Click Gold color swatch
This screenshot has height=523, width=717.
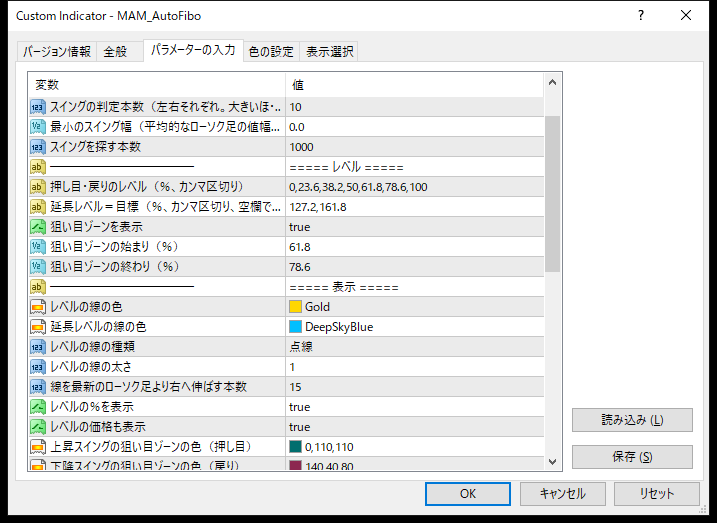[x=295, y=307]
